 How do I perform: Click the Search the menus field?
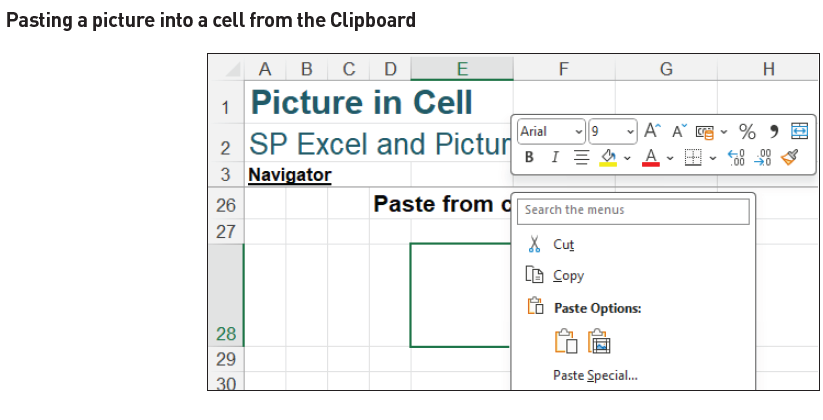[633, 212]
